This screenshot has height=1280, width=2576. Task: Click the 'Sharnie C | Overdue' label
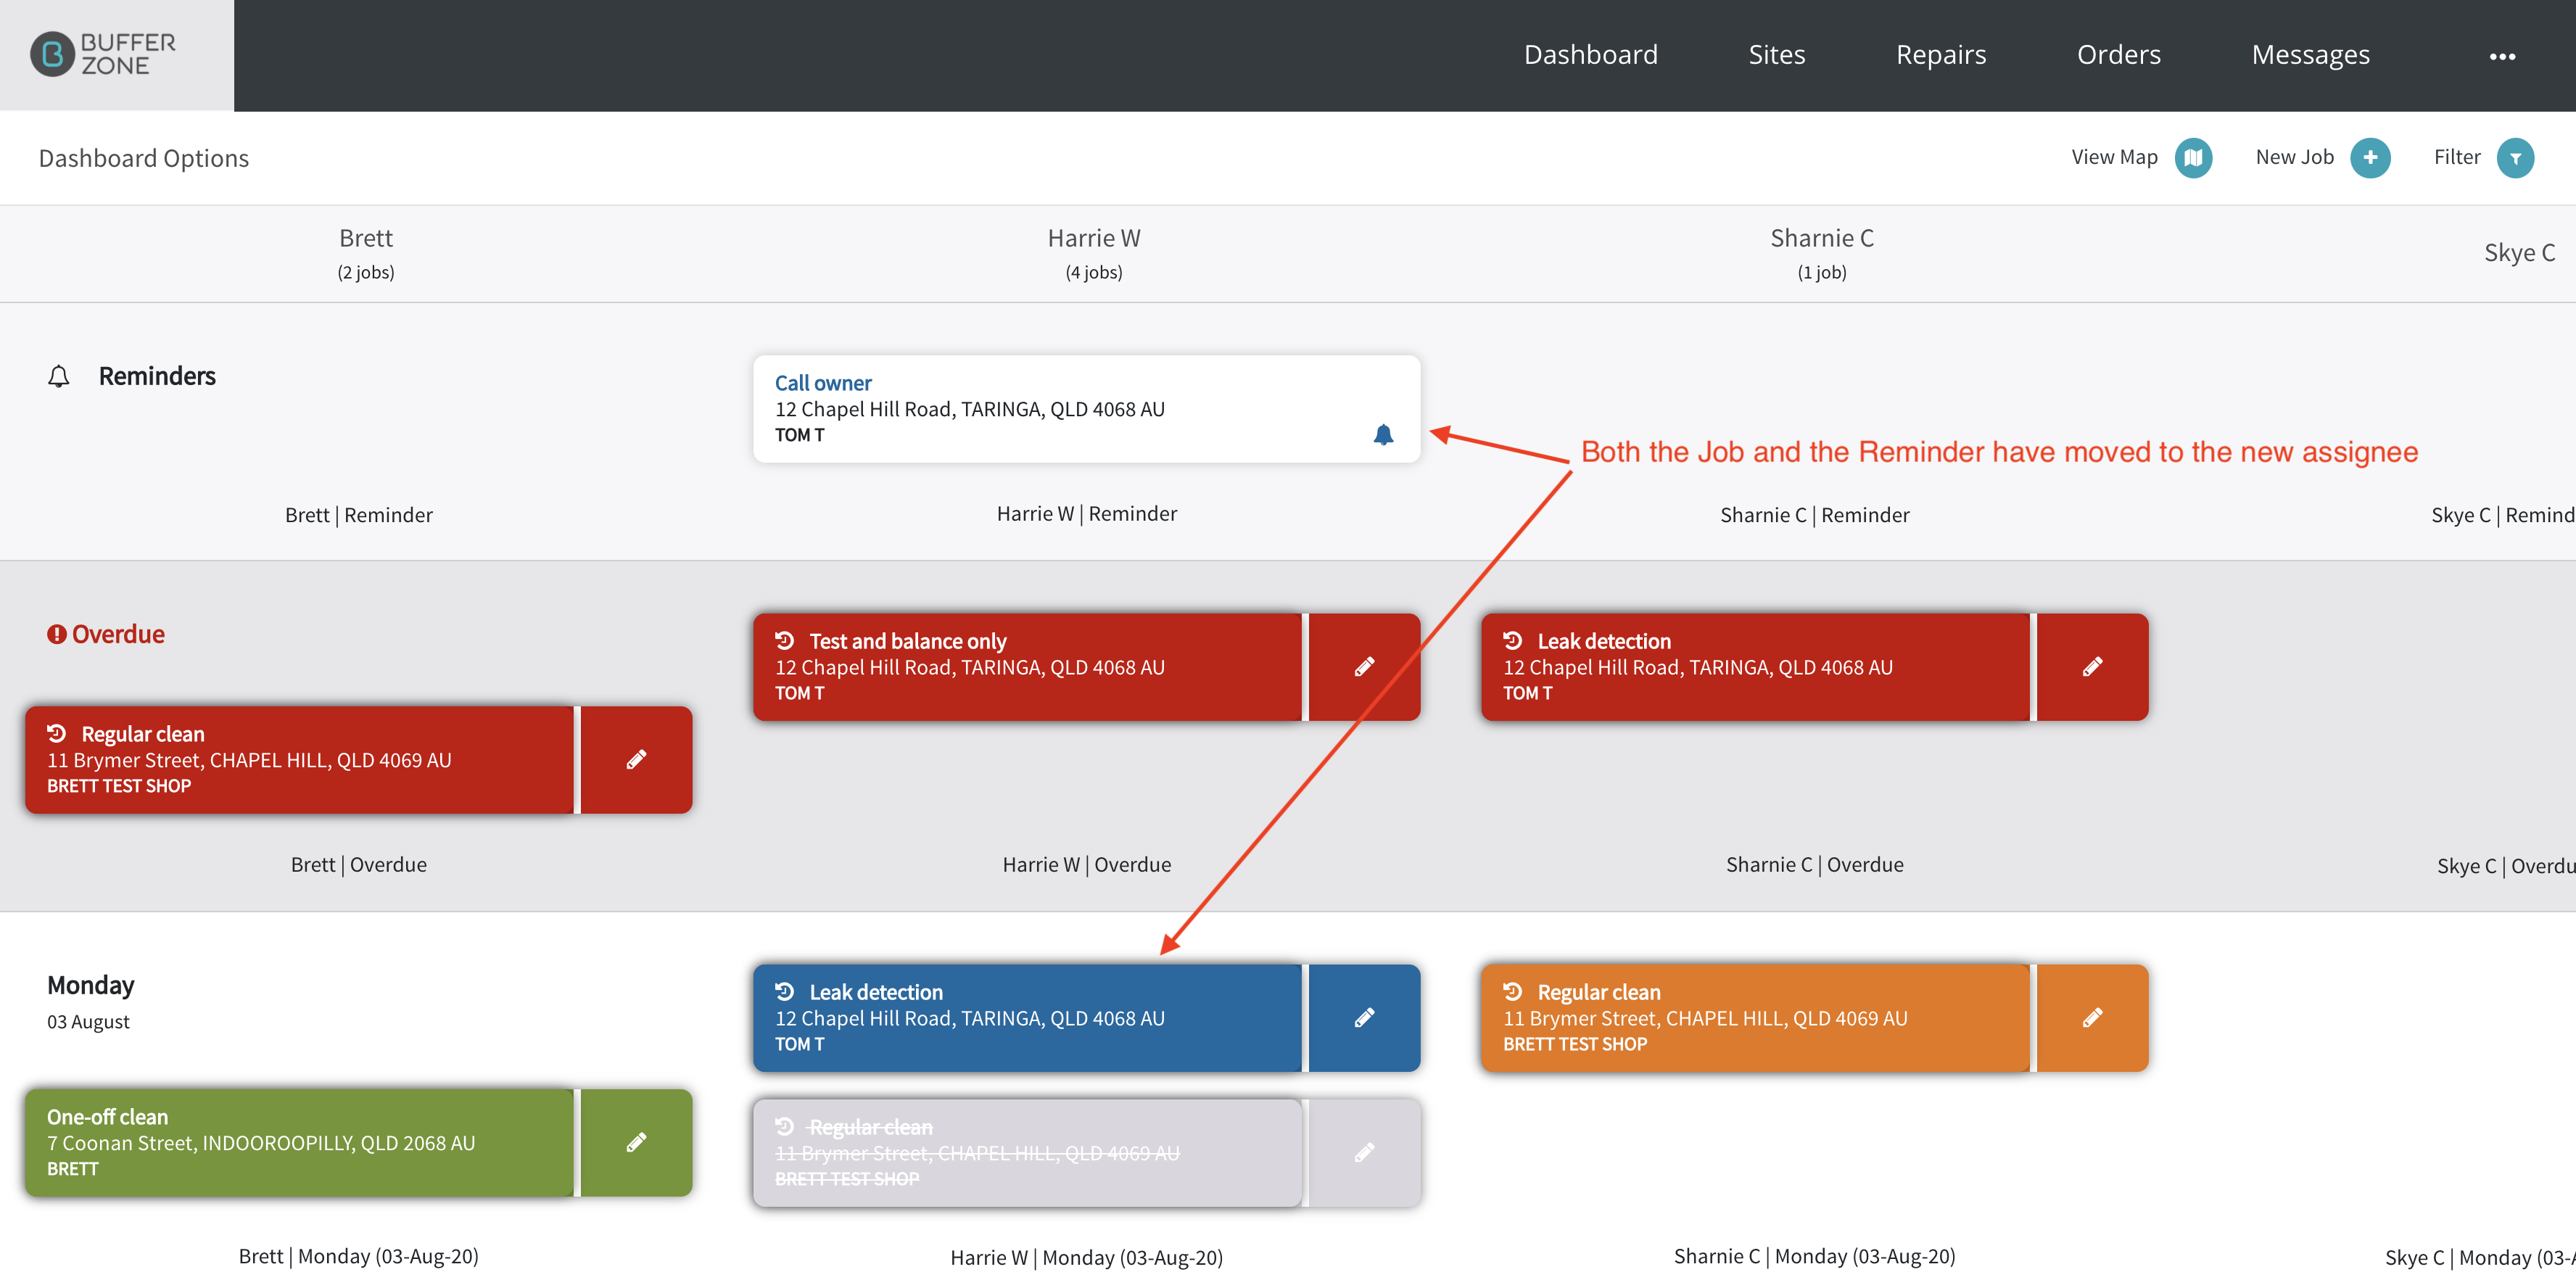tap(1814, 864)
